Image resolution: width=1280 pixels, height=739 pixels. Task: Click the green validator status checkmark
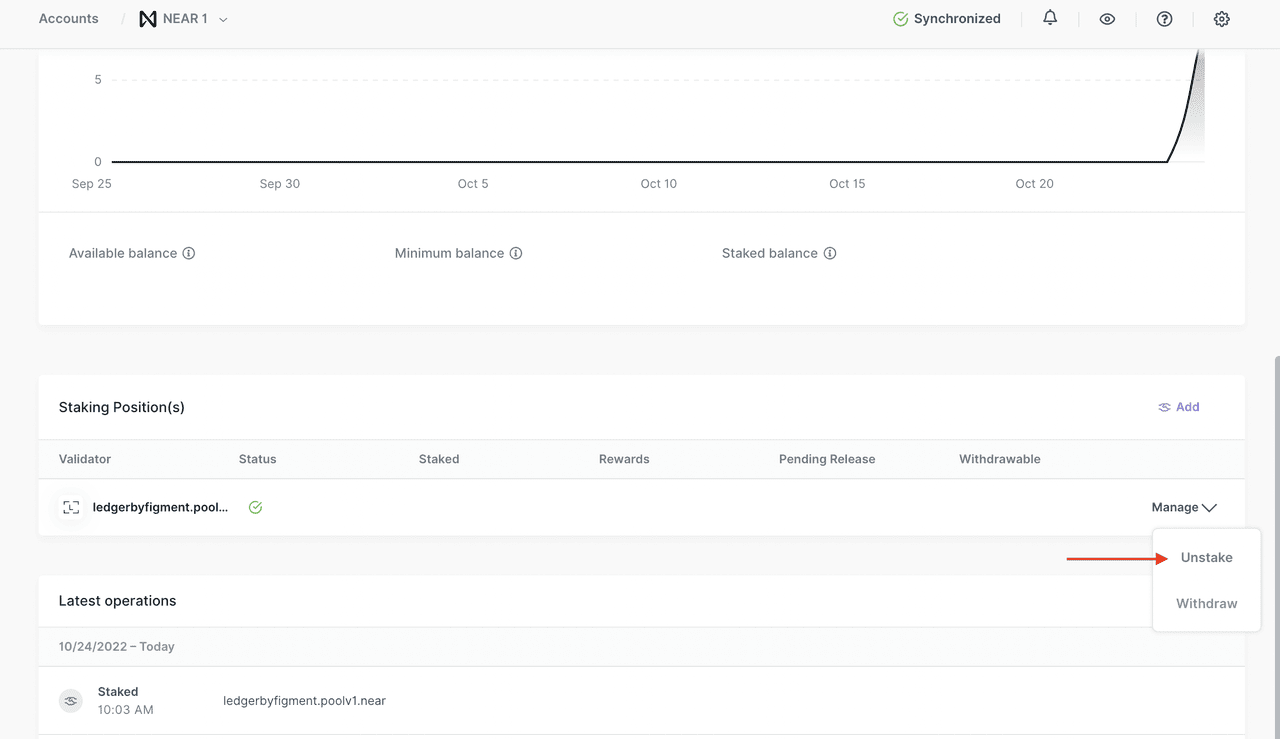click(255, 508)
